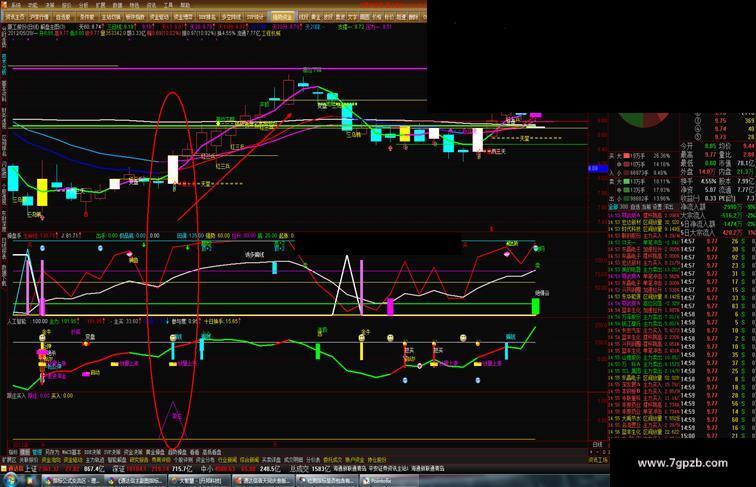Open the 扩展 menu in the menu bar
The height and width of the screenshot is (487, 756).
coord(100,5)
